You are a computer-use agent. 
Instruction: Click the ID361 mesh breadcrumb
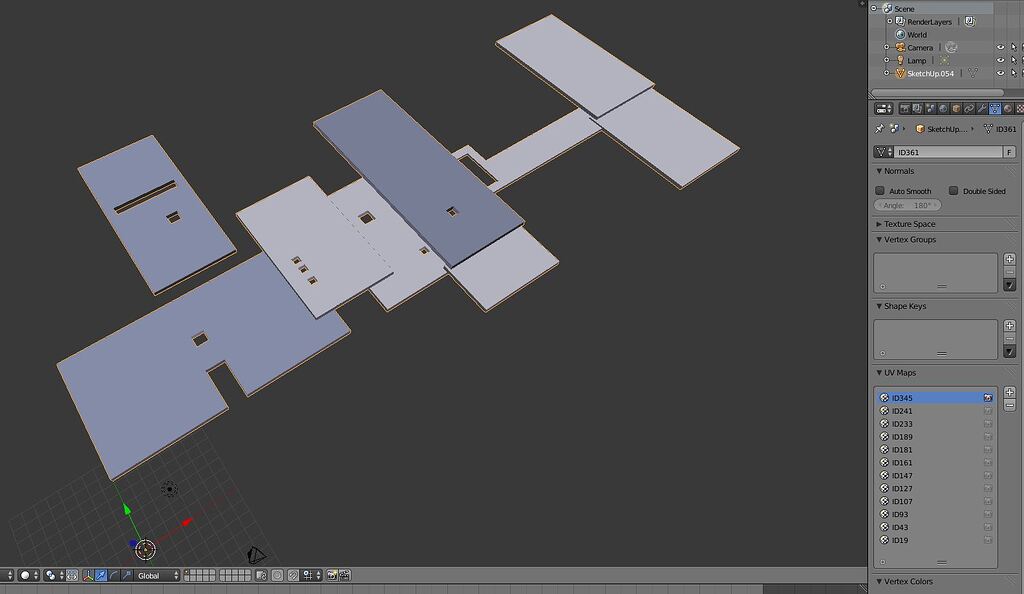click(x=1000, y=129)
